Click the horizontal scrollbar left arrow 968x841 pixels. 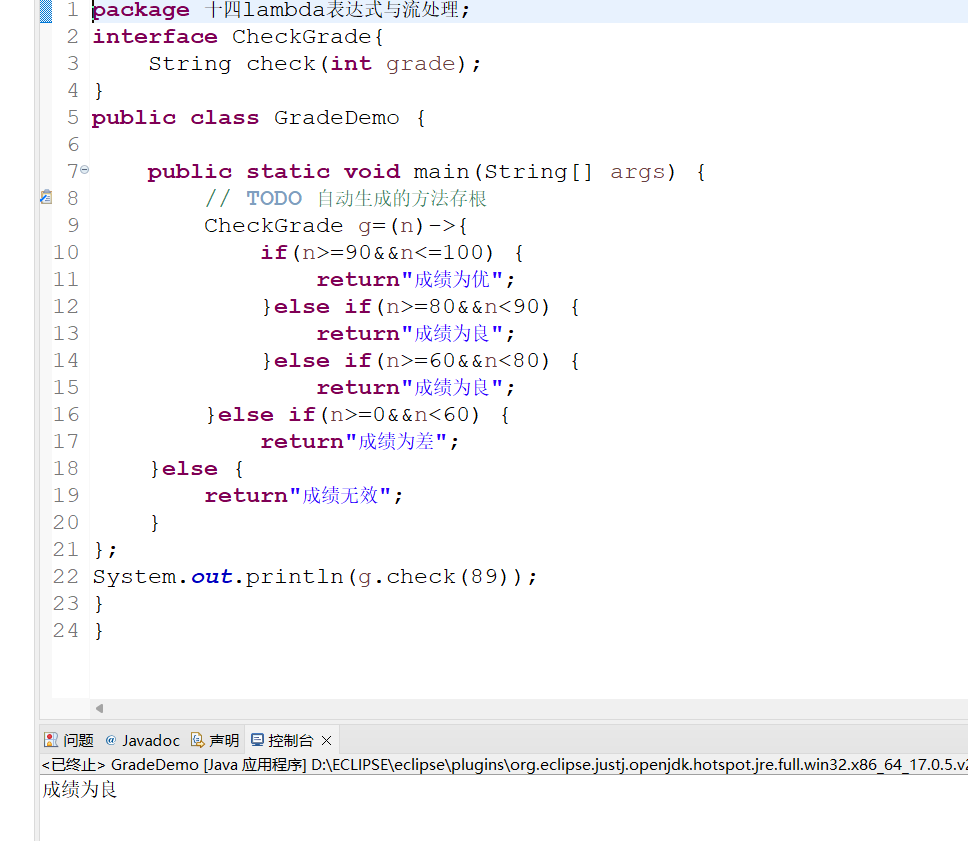point(99,708)
